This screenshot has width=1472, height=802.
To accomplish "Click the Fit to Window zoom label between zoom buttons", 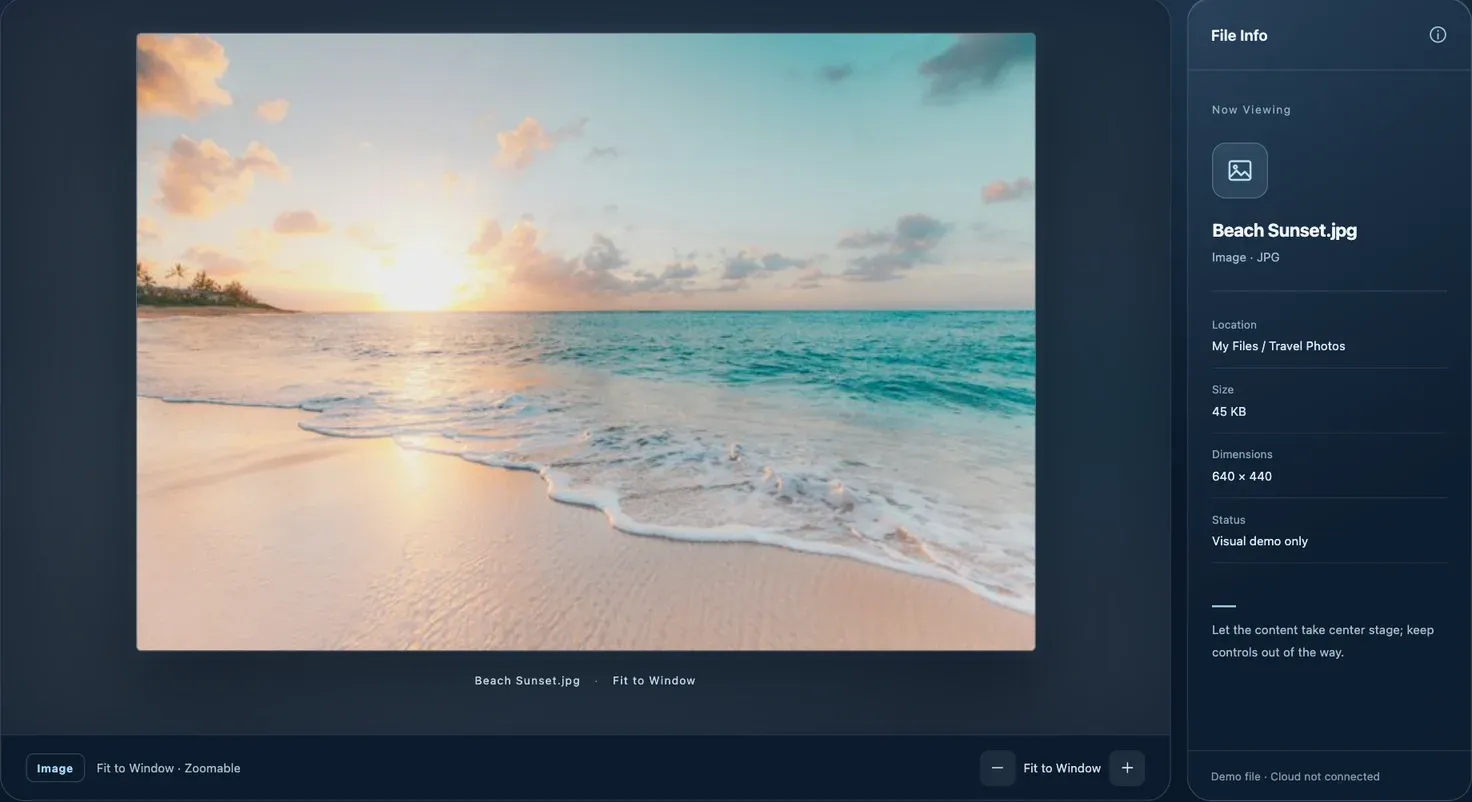I will coord(1062,768).
